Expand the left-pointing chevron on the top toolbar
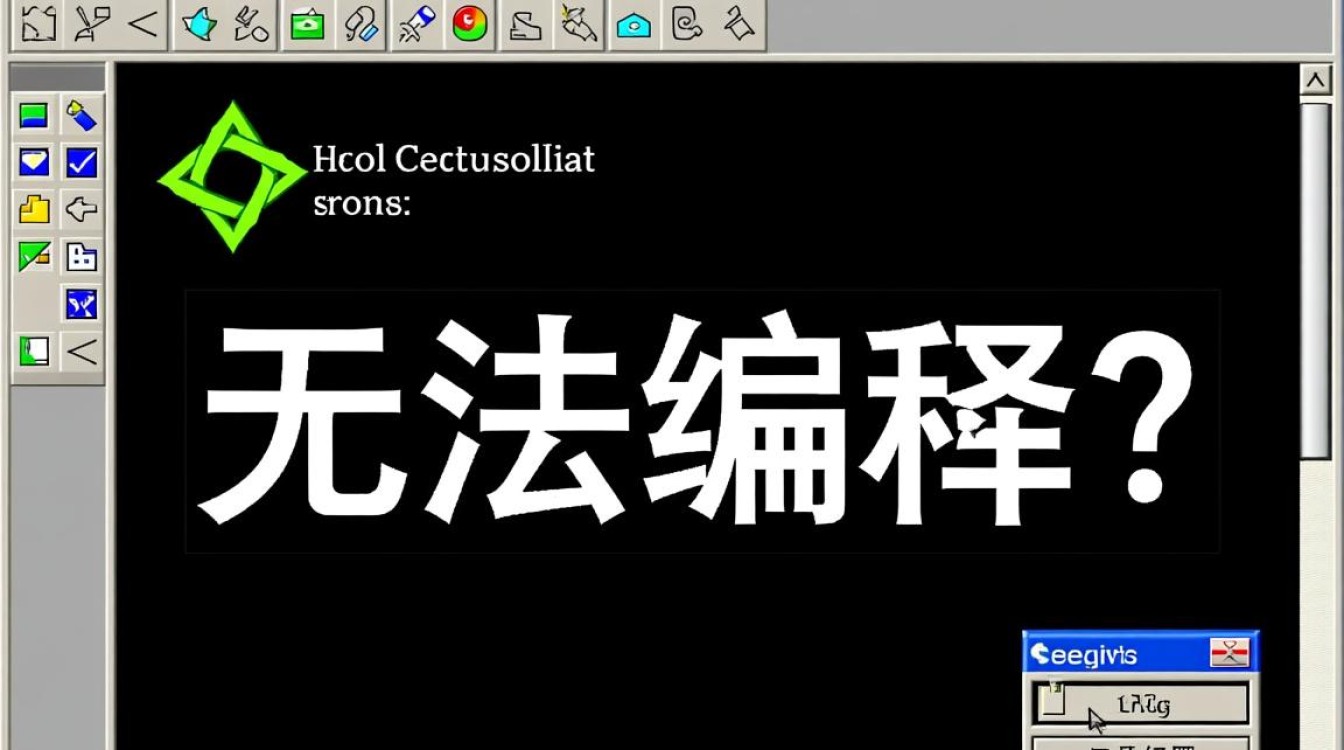Viewport: 1344px width, 750px height. 145,25
